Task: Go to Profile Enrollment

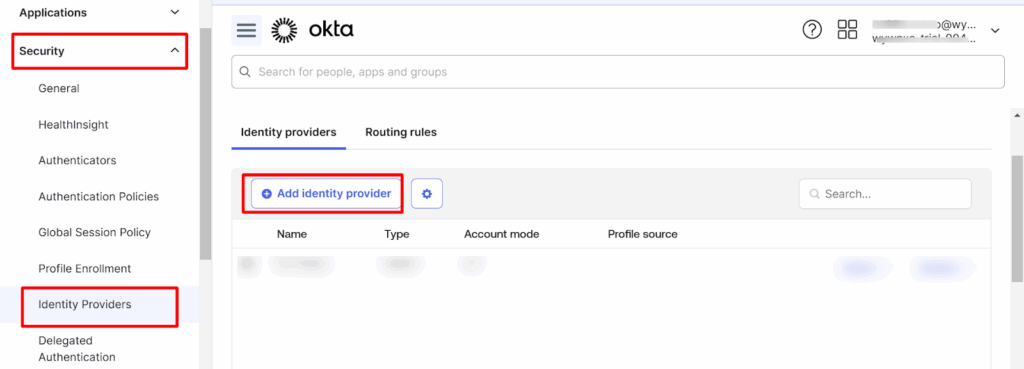Action: coord(85,268)
